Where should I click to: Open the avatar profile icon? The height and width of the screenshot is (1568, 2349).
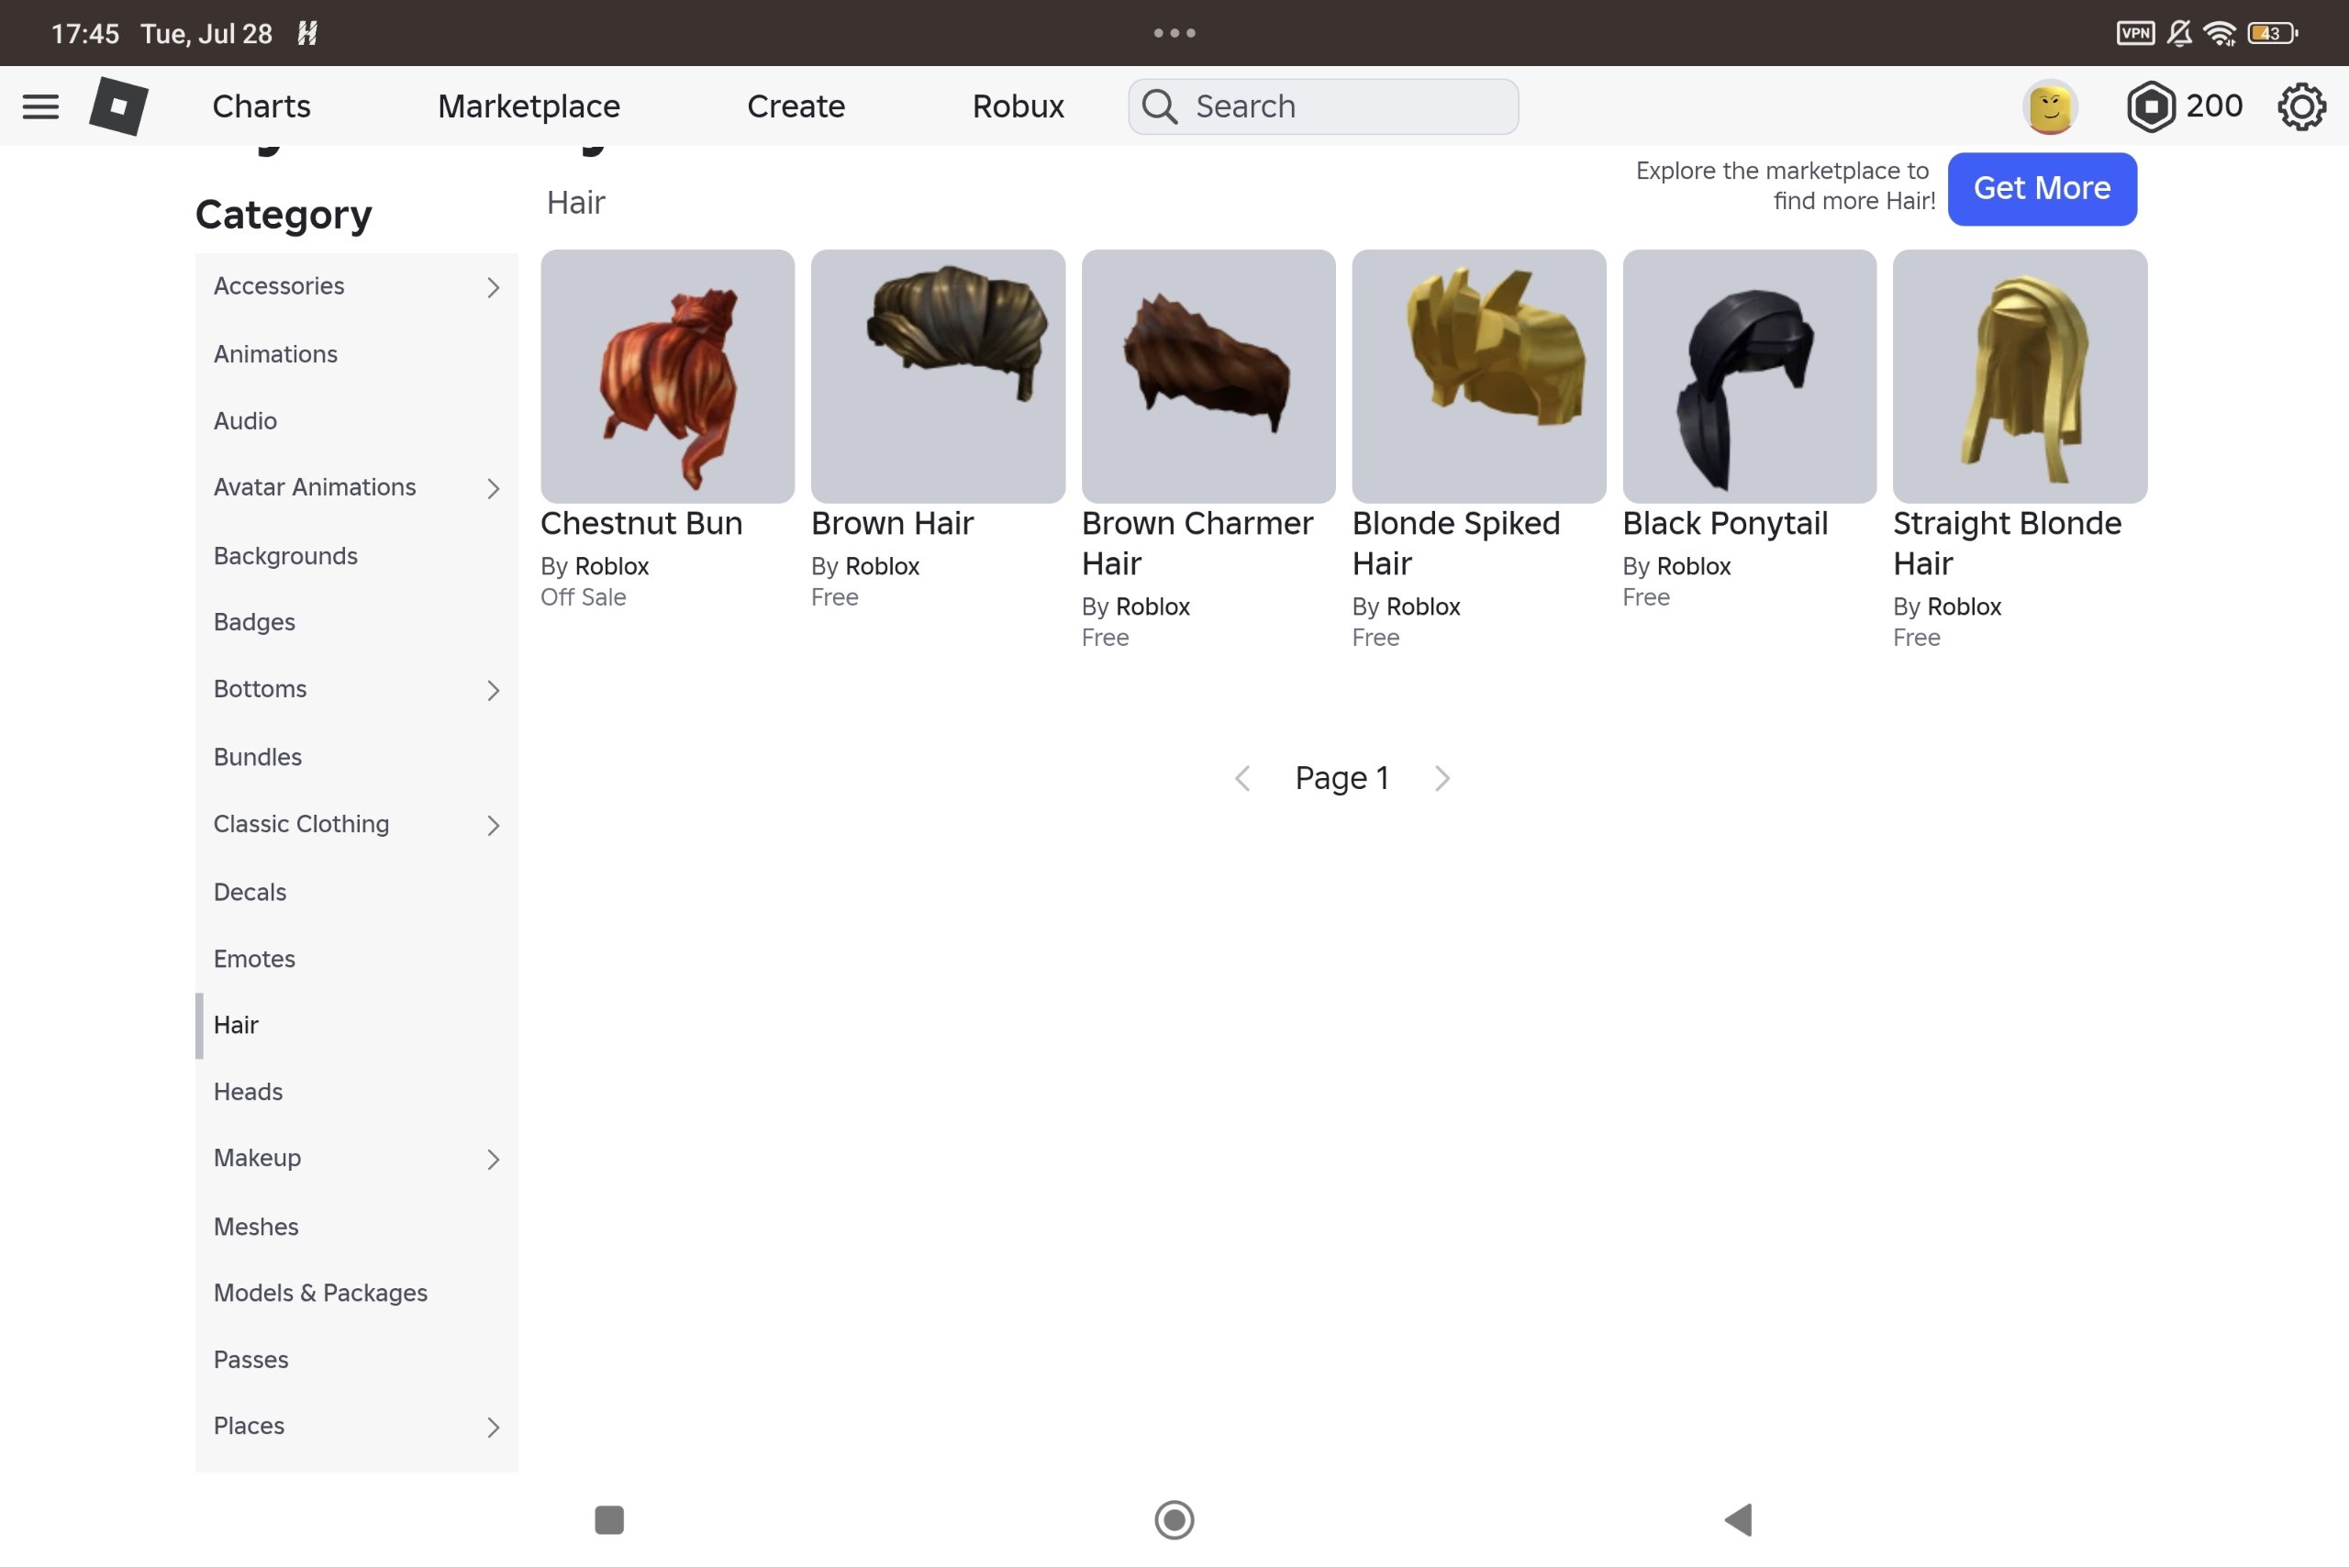coord(2050,106)
